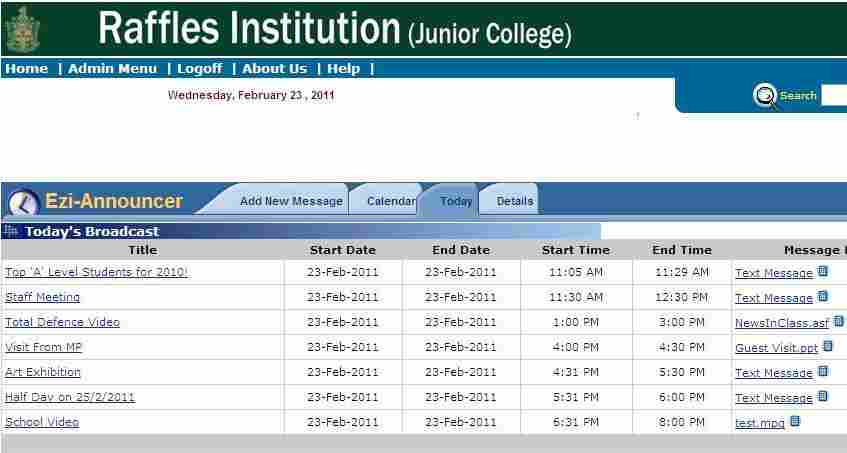Open Visit From MP link
The height and width of the screenshot is (453, 847).
point(44,347)
